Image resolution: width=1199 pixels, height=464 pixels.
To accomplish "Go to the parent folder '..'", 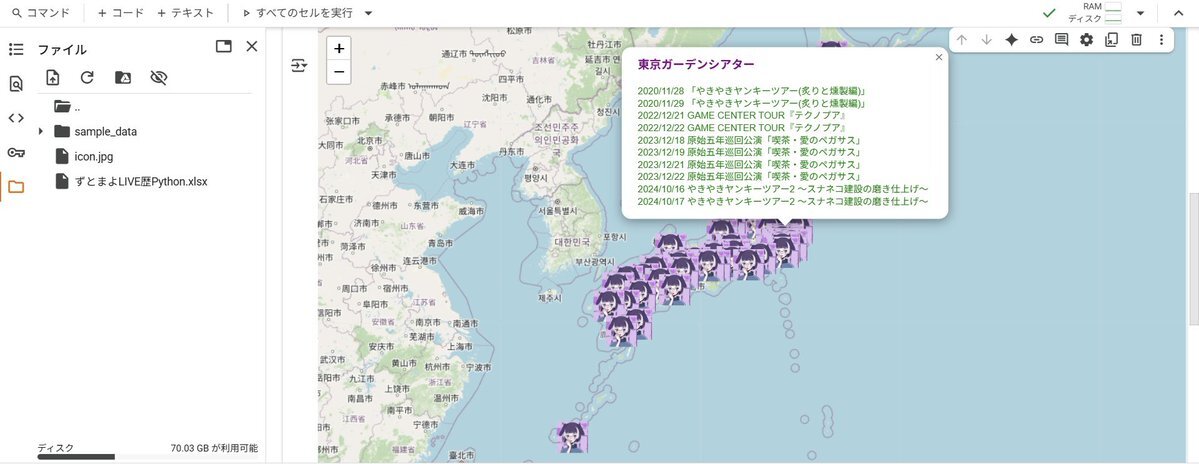I will pos(69,107).
